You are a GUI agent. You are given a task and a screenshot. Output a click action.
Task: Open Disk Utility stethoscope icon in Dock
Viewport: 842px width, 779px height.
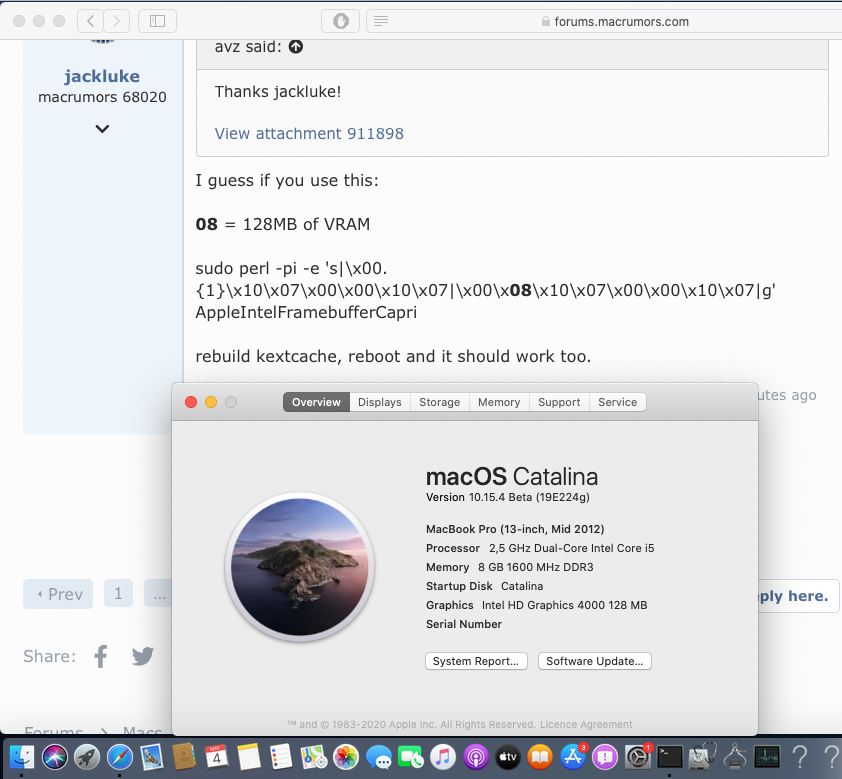point(702,757)
